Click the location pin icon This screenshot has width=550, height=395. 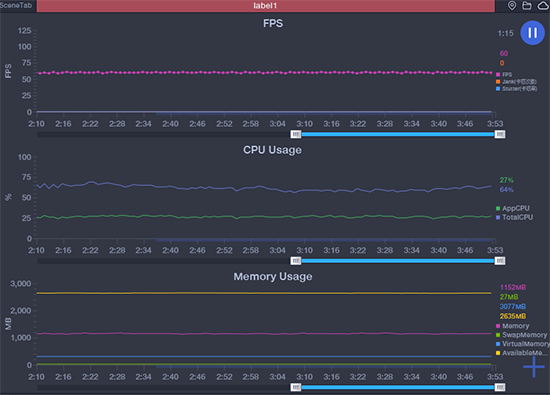pos(512,6)
